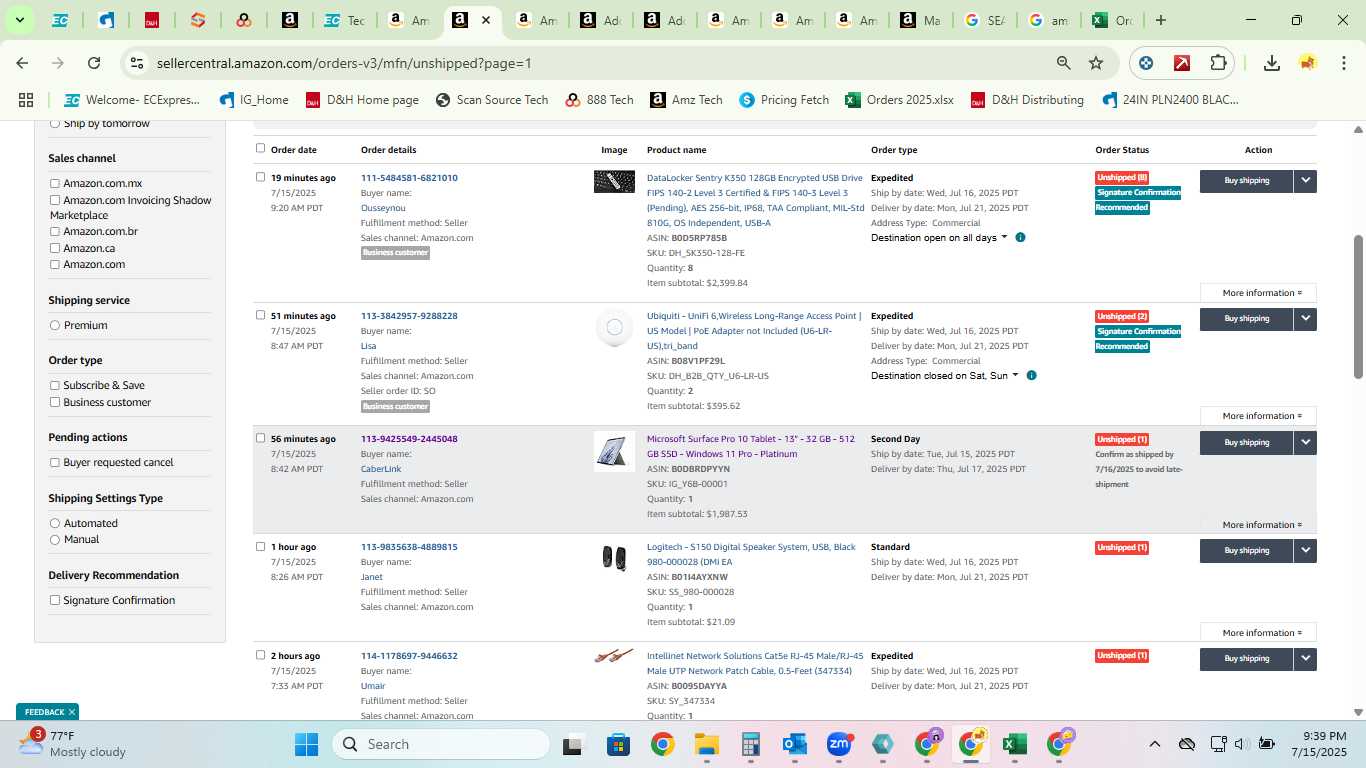This screenshot has height=768, width=1366.
Task: Enable the Subscribe & Save filter
Action: tap(55, 385)
